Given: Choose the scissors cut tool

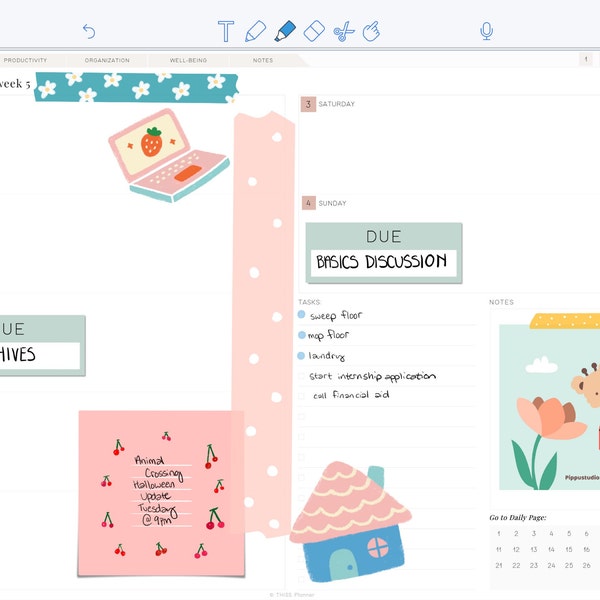Looking at the screenshot, I should pyautogui.click(x=343, y=31).
